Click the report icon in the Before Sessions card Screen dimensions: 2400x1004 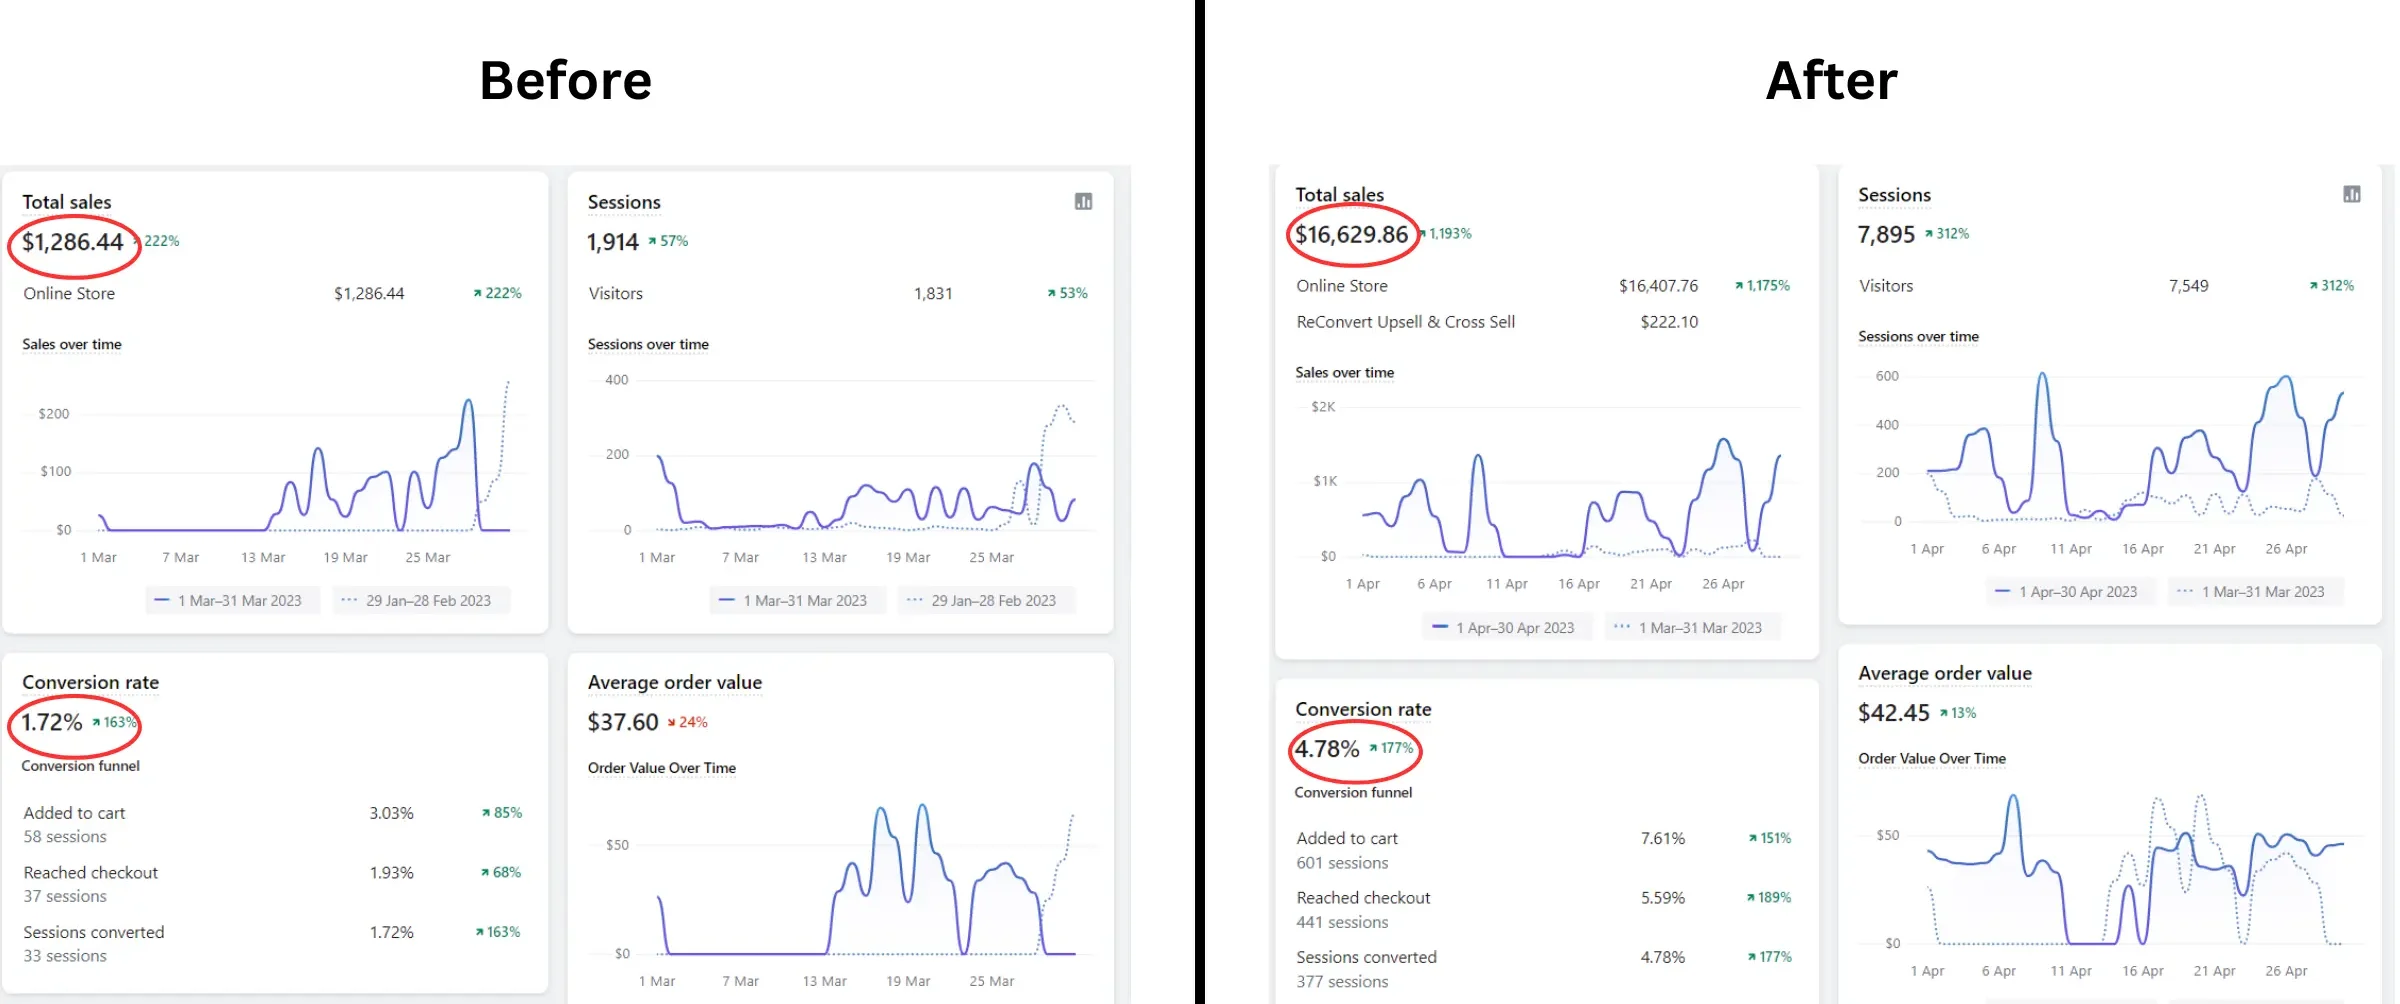tap(1083, 202)
